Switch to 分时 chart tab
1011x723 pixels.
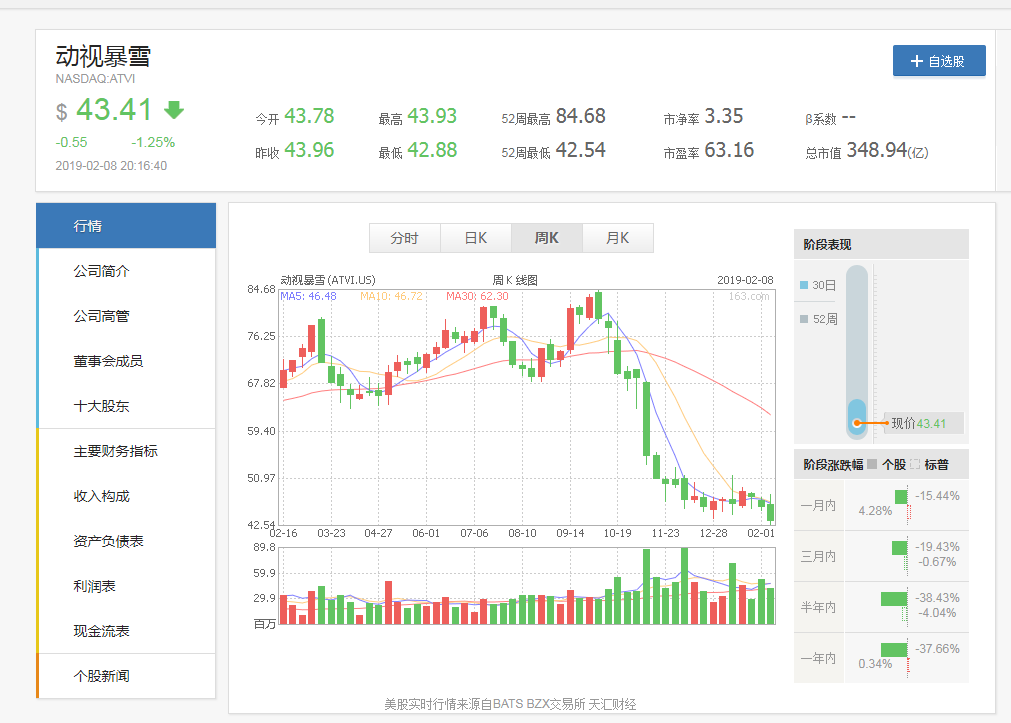[405, 238]
